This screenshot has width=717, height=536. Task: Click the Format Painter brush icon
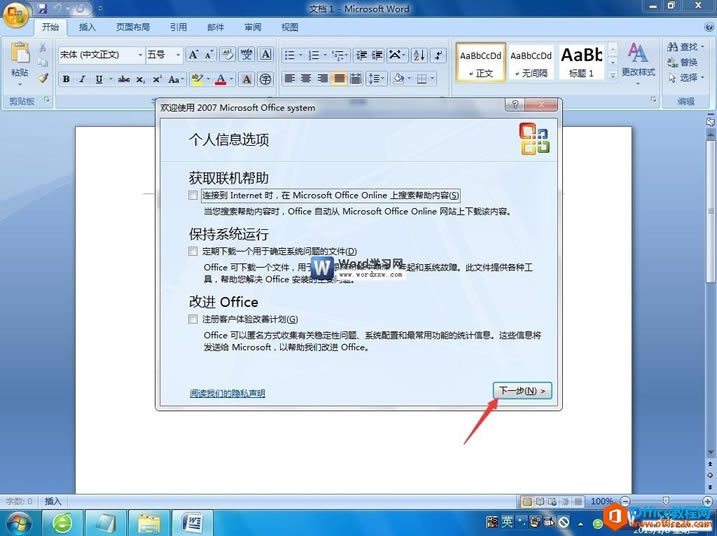coord(43,78)
